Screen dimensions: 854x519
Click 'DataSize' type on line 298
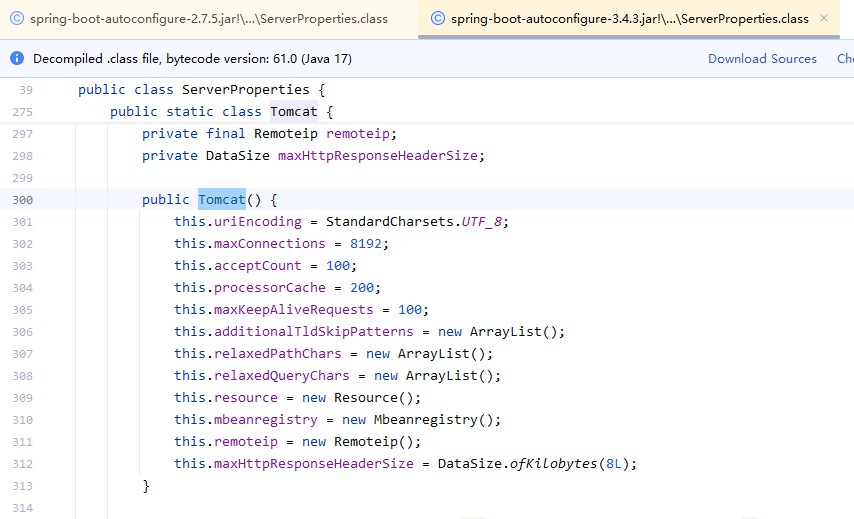tap(237, 156)
